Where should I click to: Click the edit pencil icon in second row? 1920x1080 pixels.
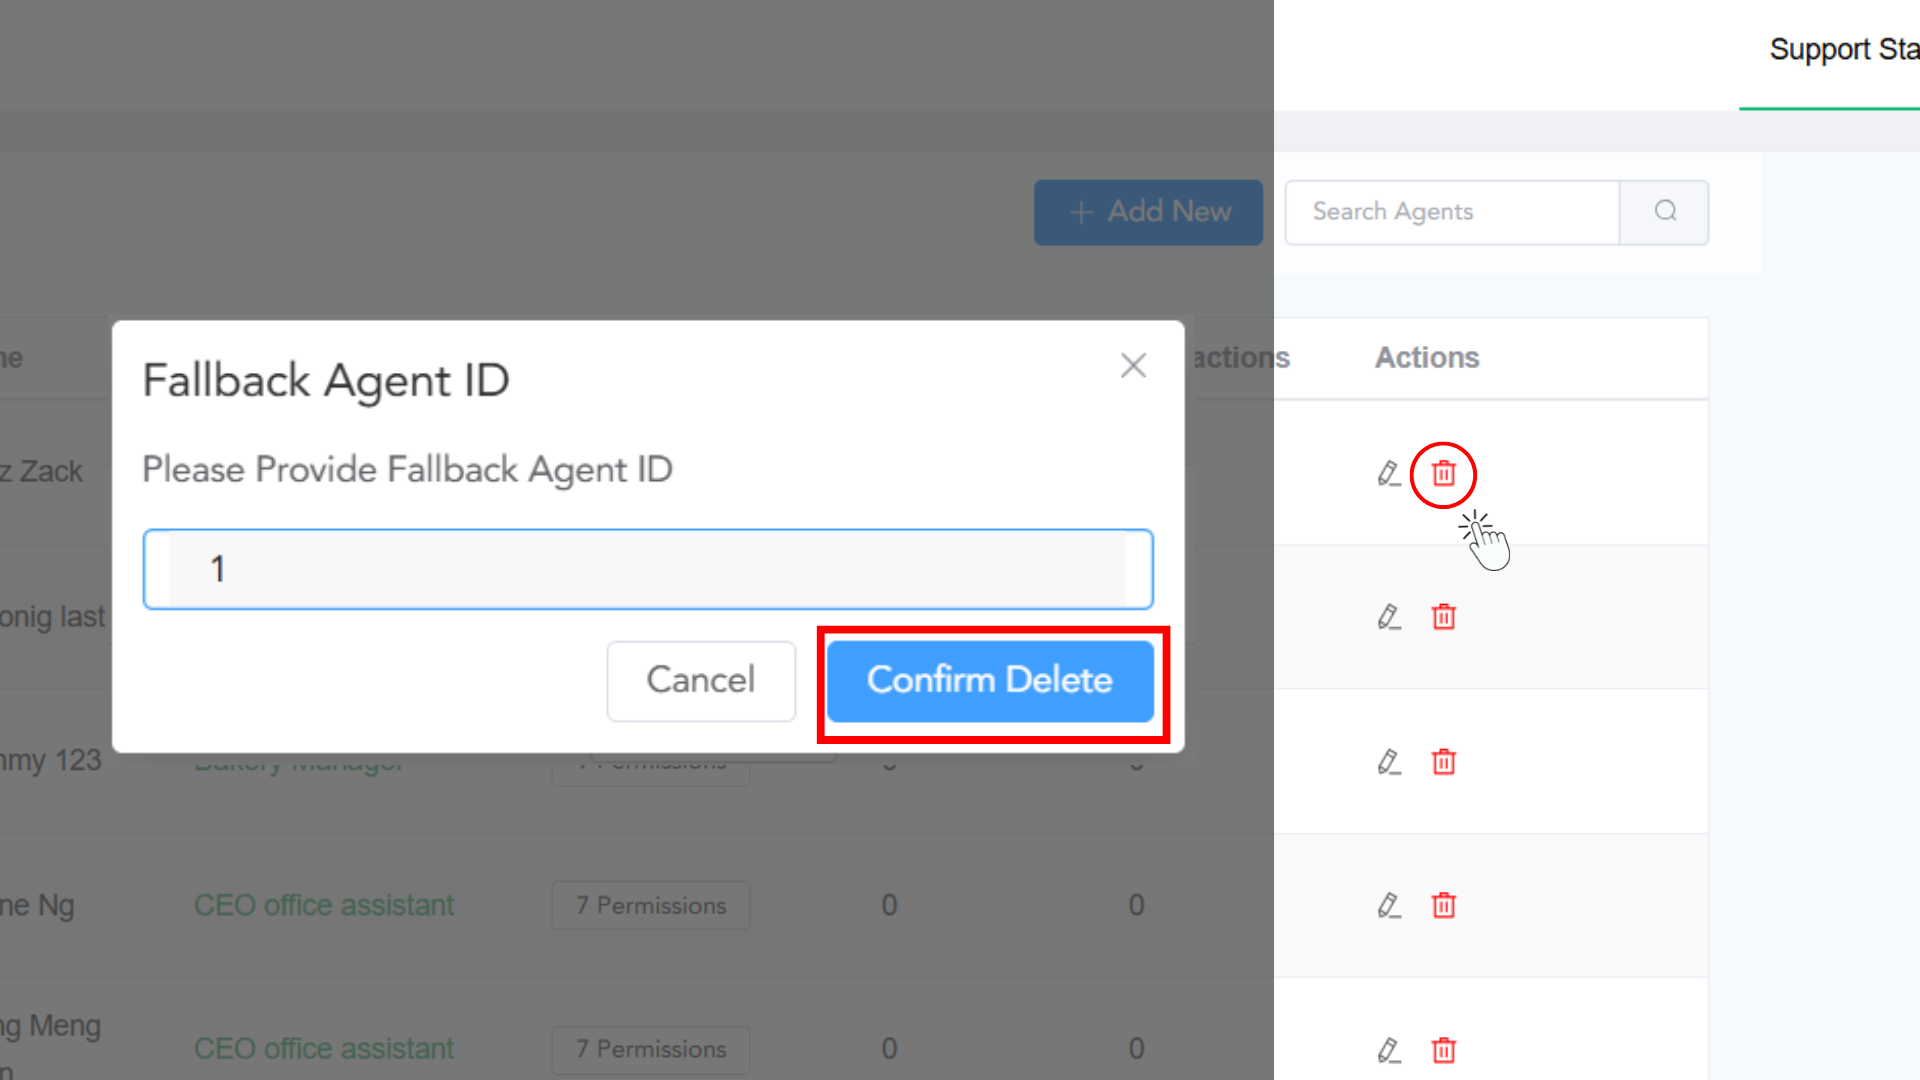click(x=1388, y=617)
